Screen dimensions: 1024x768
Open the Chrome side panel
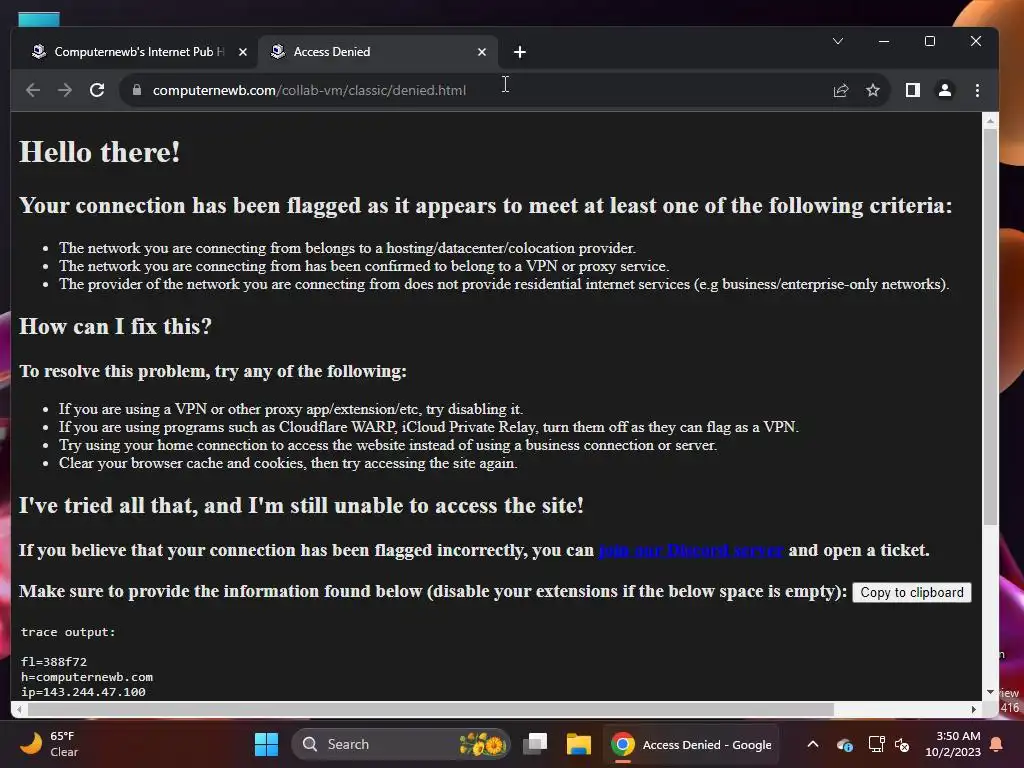click(912, 90)
